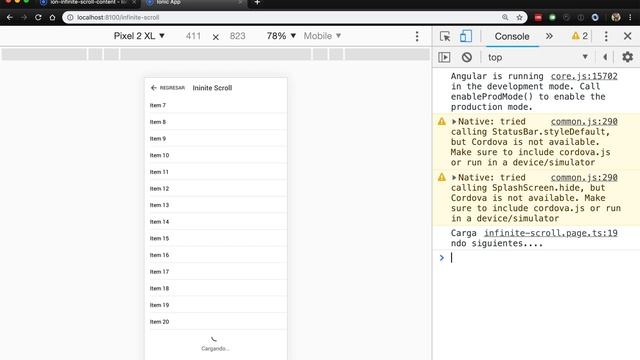This screenshot has width=640, height=360.
Task: Open device toolbar more options dots
Action: coord(417,36)
